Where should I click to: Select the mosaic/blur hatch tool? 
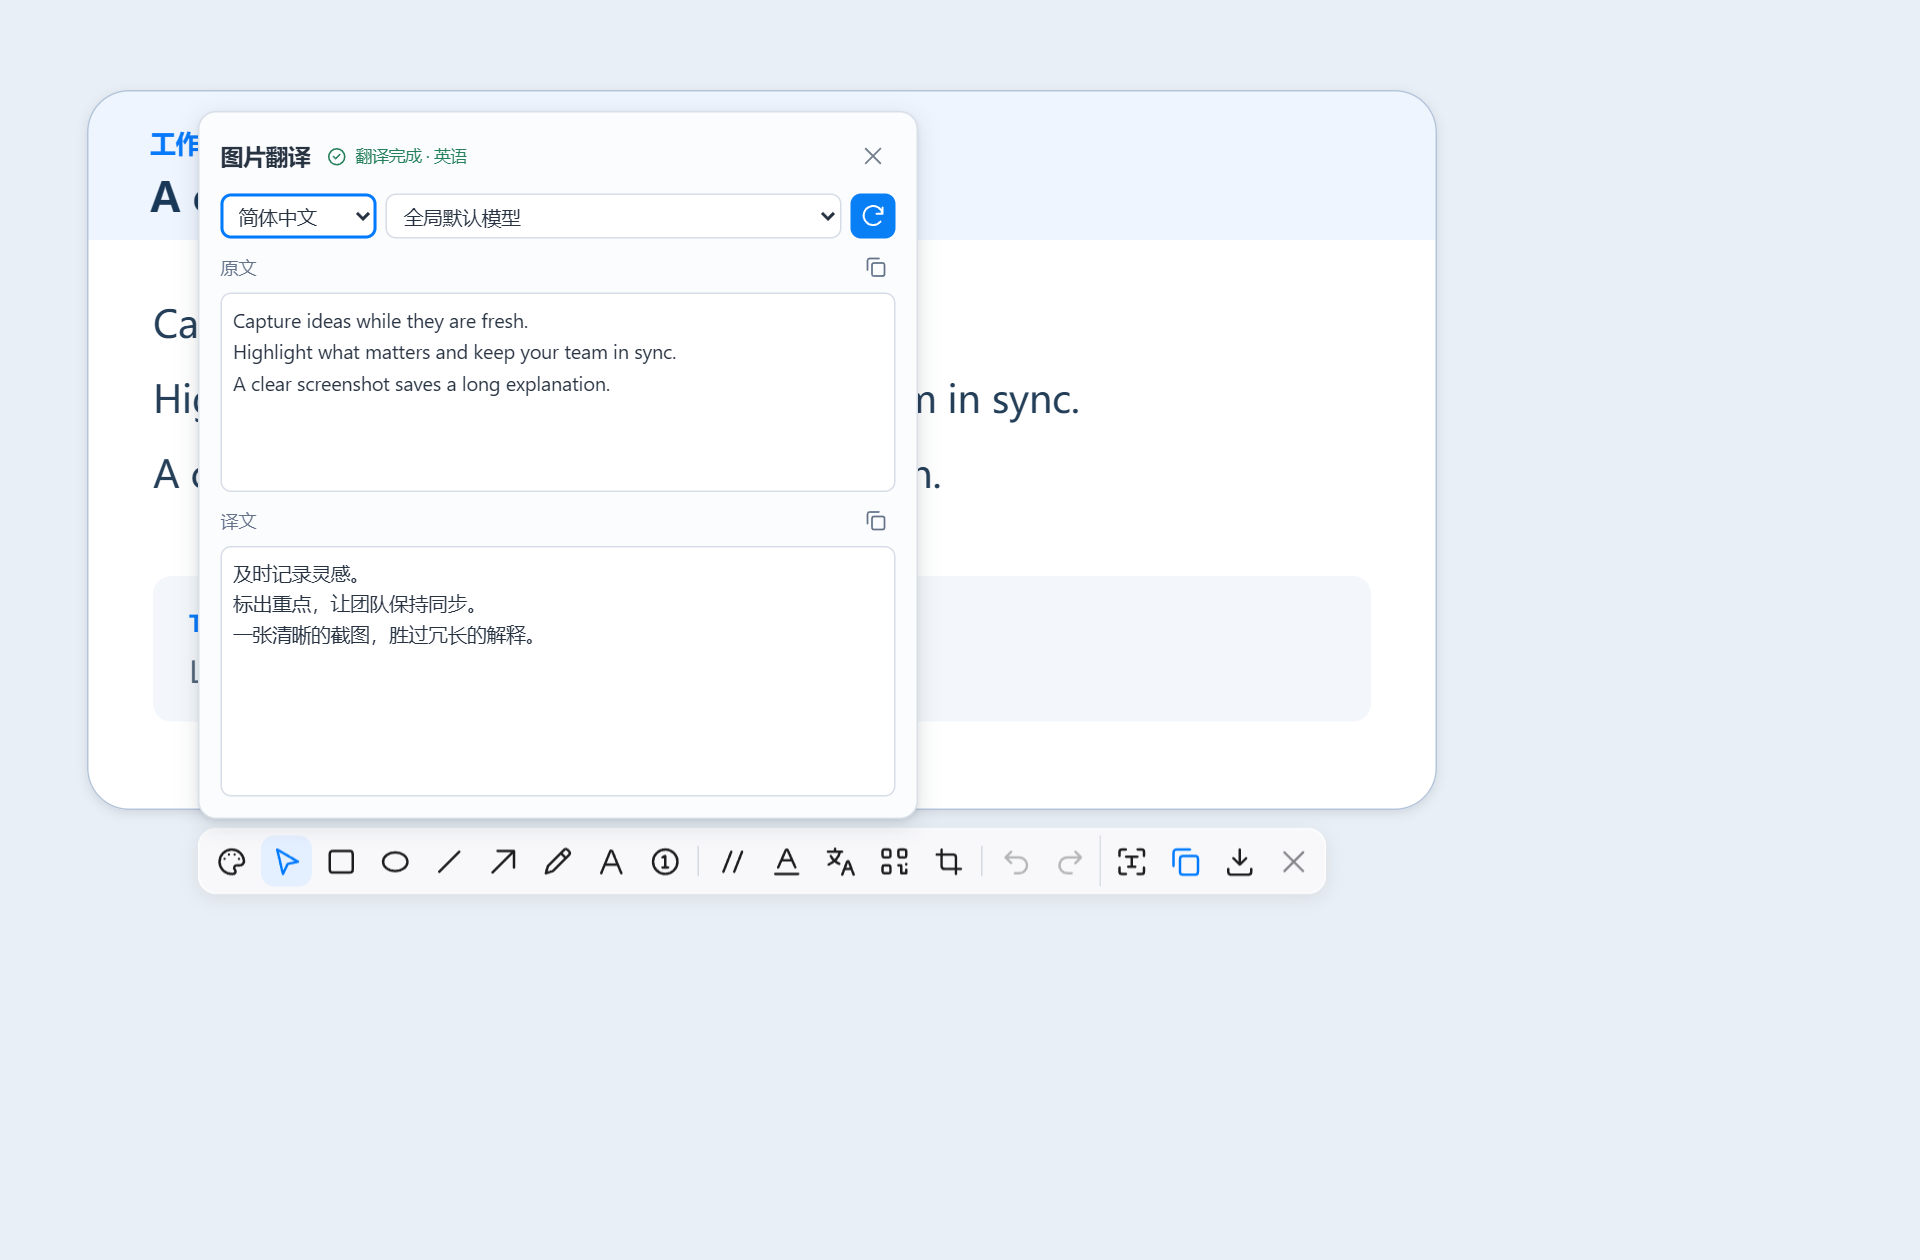coord(733,862)
